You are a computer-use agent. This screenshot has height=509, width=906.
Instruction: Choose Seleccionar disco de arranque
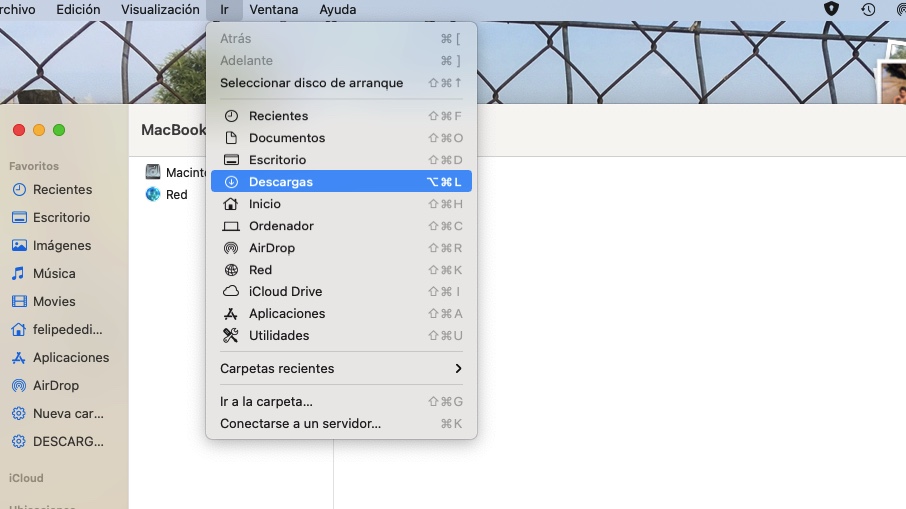[x=341, y=83]
